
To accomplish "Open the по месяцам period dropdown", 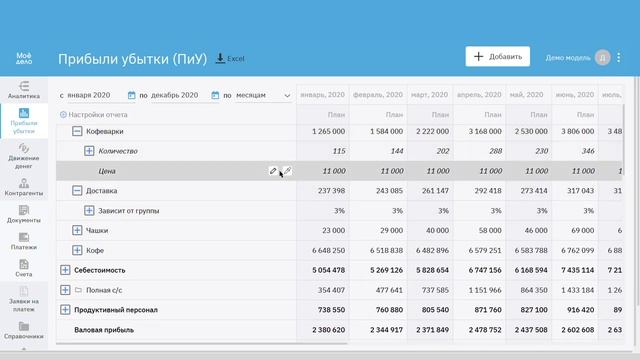I will click(x=263, y=95).
